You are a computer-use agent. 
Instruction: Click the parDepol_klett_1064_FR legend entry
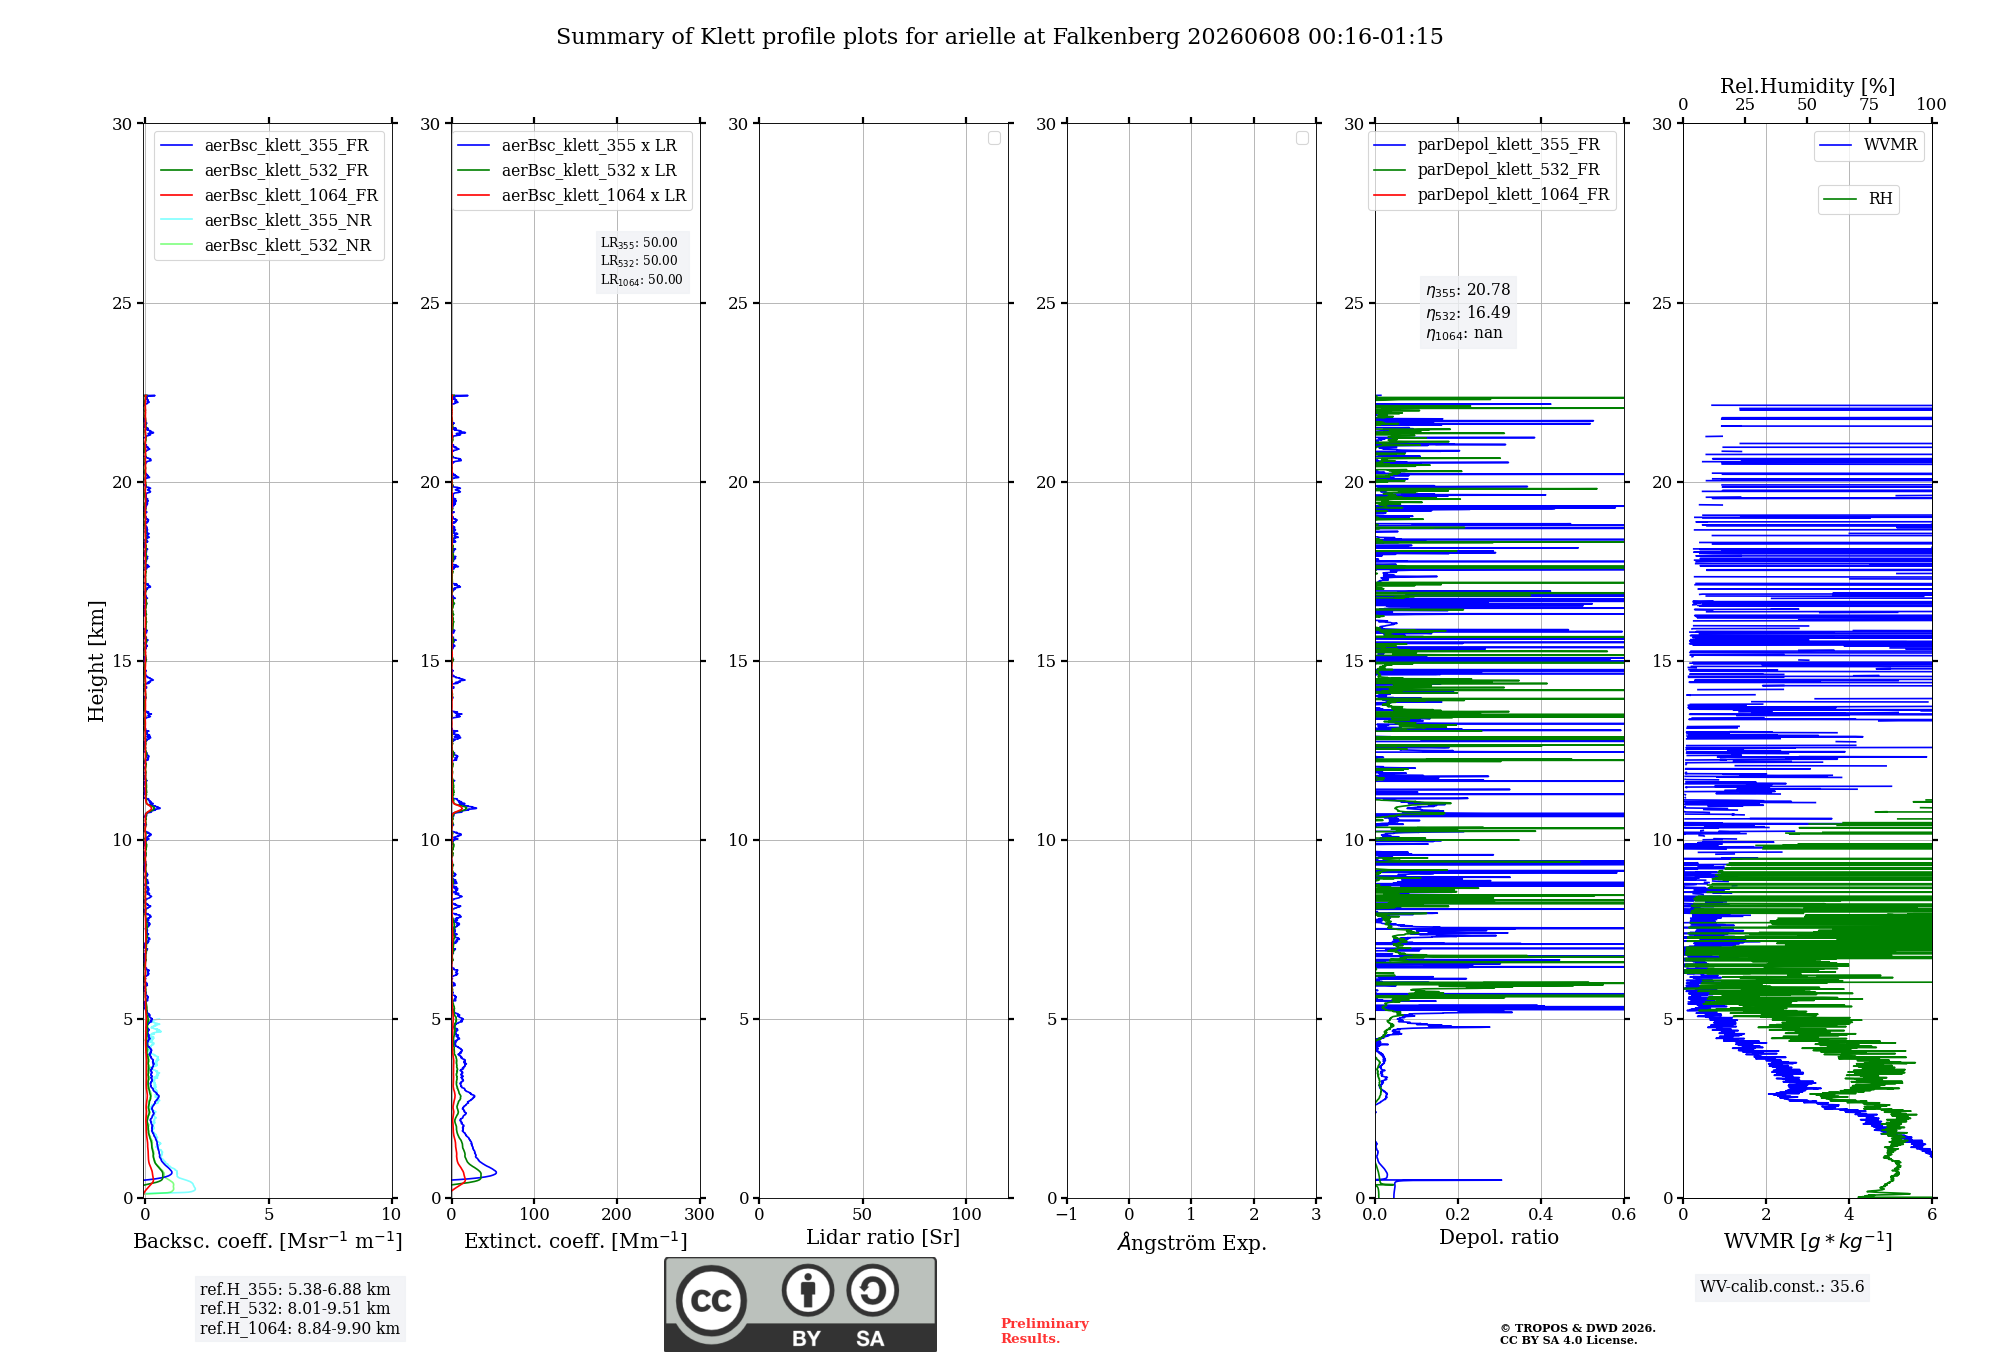pos(1492,195)
